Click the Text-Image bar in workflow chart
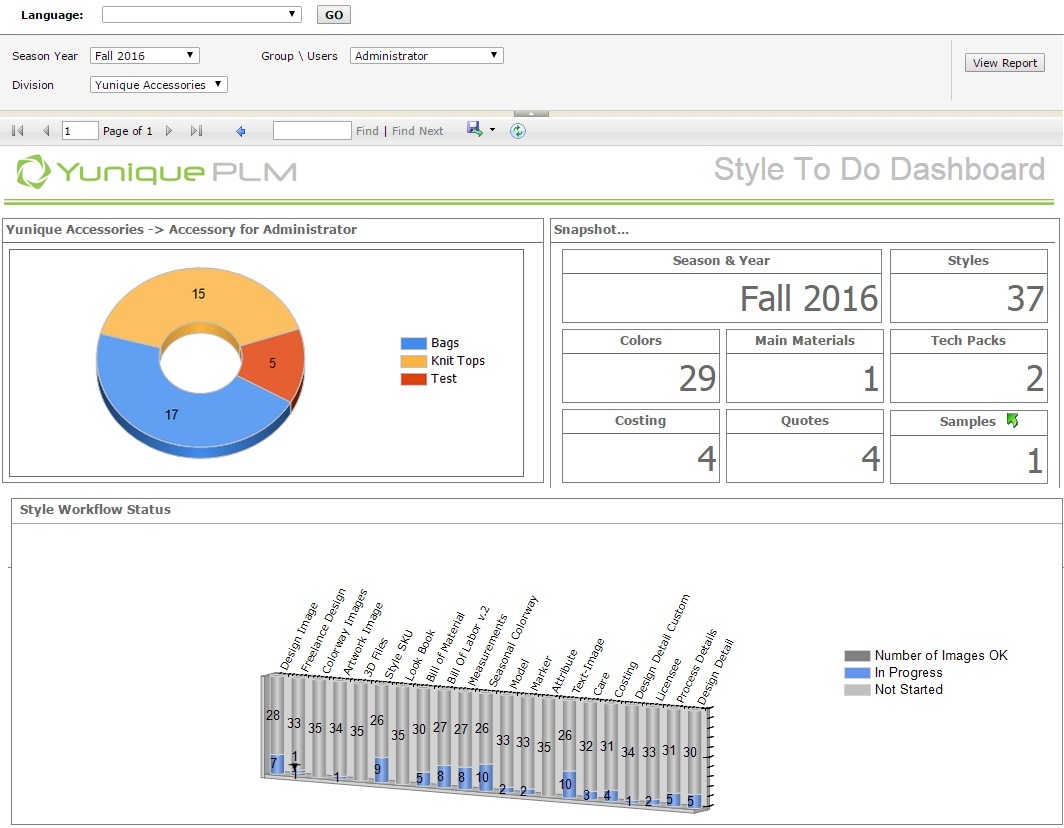The width and height of the screenshot is (1064, 828). [568, 747]
